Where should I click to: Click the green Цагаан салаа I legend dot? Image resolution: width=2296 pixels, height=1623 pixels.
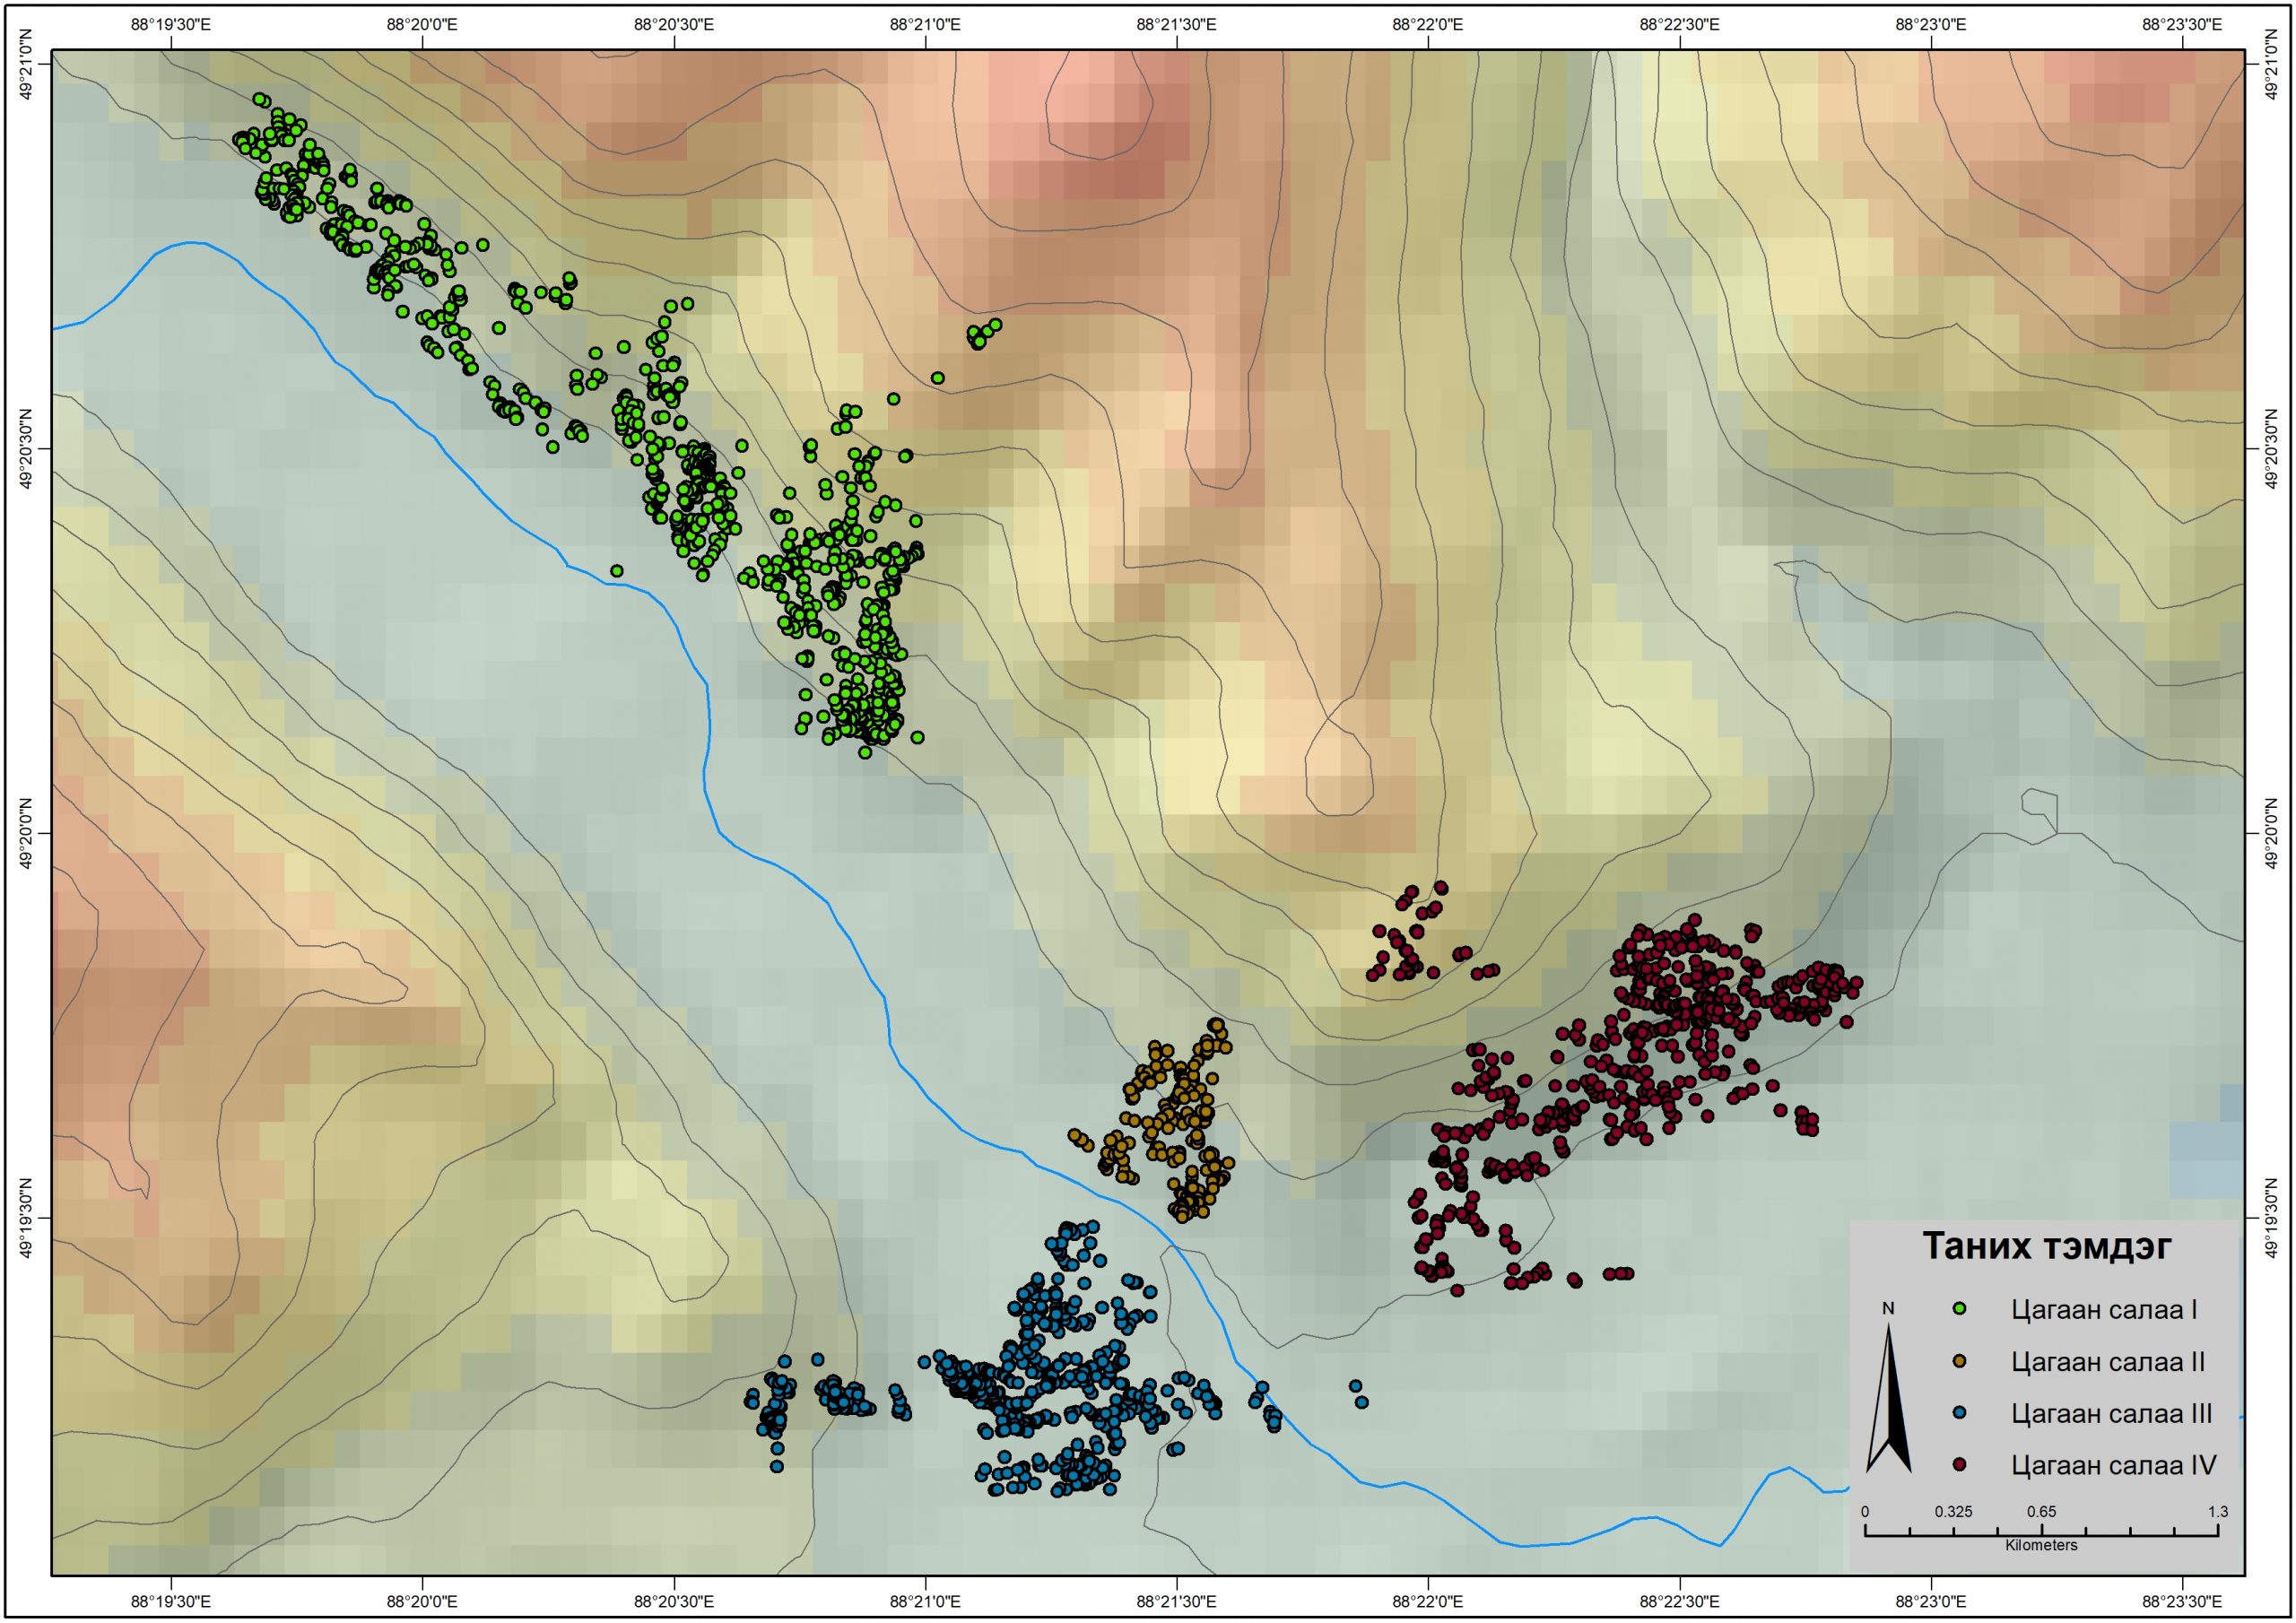click(1959, 1309)
